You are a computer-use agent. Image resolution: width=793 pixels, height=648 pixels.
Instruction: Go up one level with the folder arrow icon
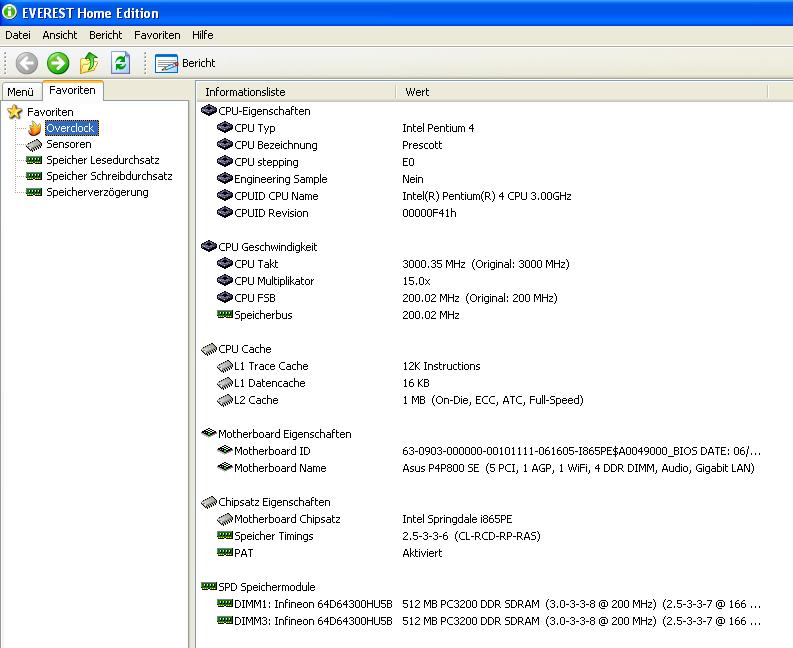89,63
